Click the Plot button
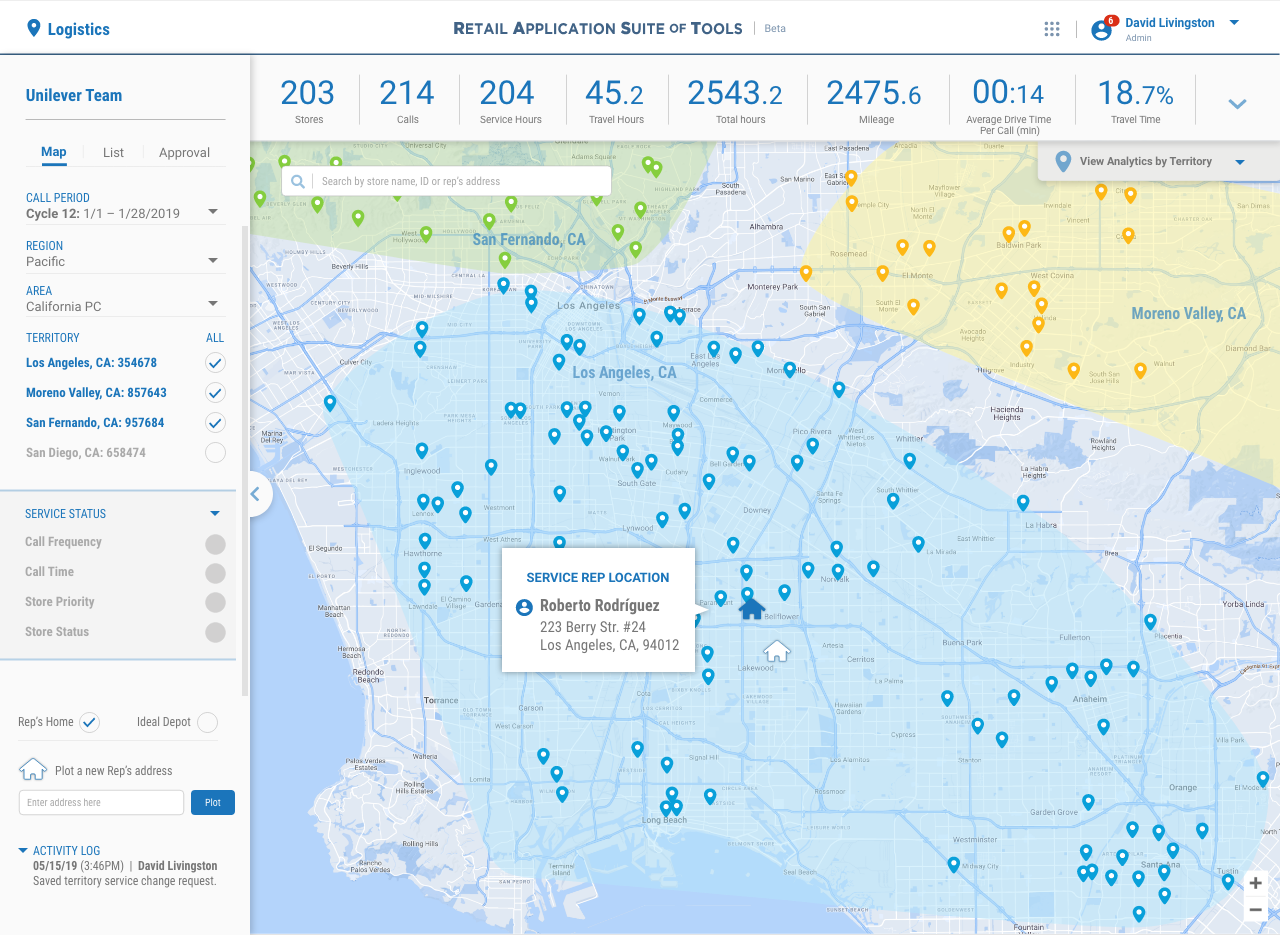 point(213,802)
